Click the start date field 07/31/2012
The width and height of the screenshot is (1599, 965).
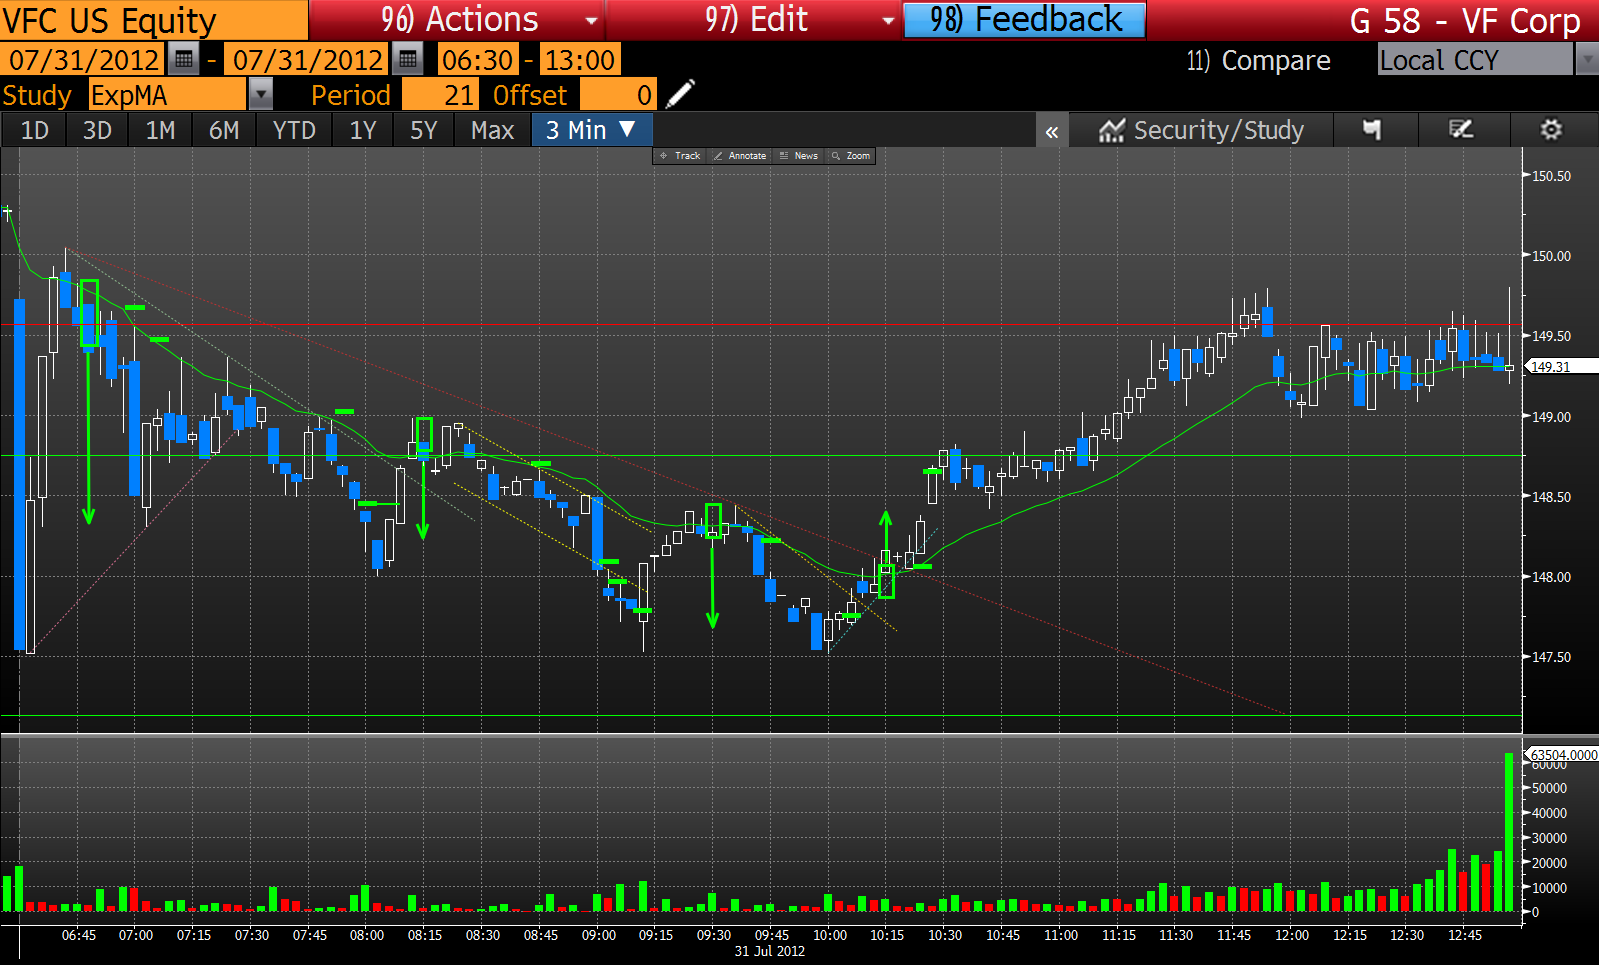click(83, 60)
